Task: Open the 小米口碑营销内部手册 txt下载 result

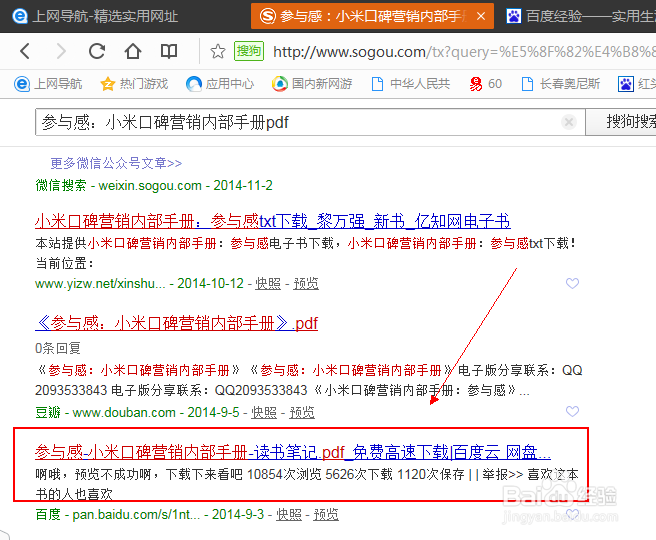Action: [272, 221]
